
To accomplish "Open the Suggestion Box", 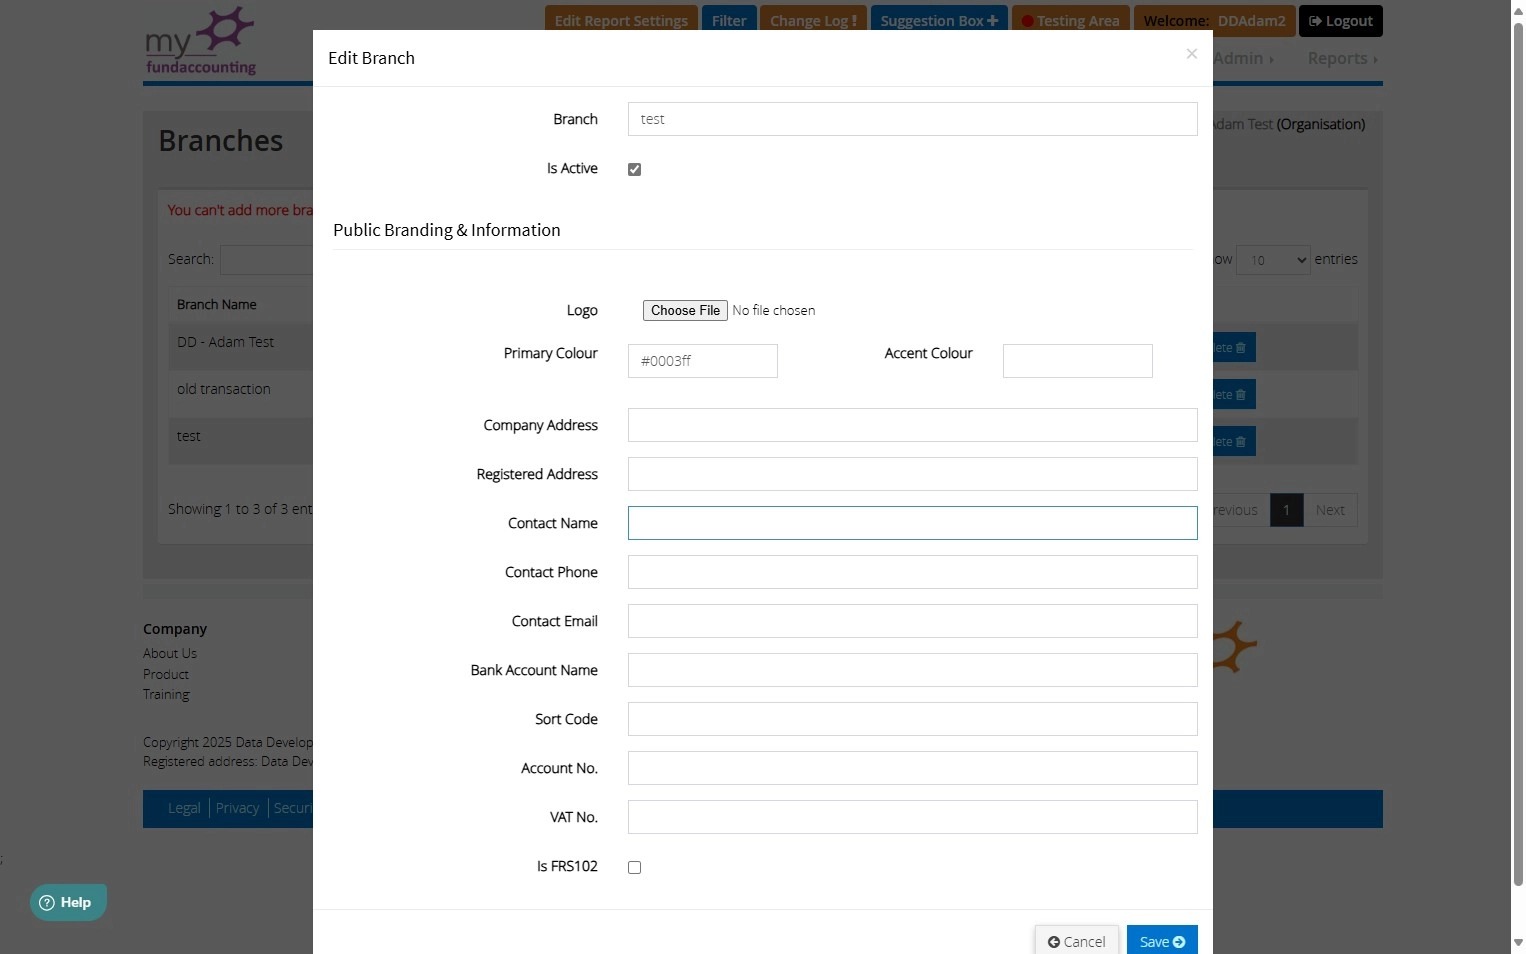I will coord(939,20).
